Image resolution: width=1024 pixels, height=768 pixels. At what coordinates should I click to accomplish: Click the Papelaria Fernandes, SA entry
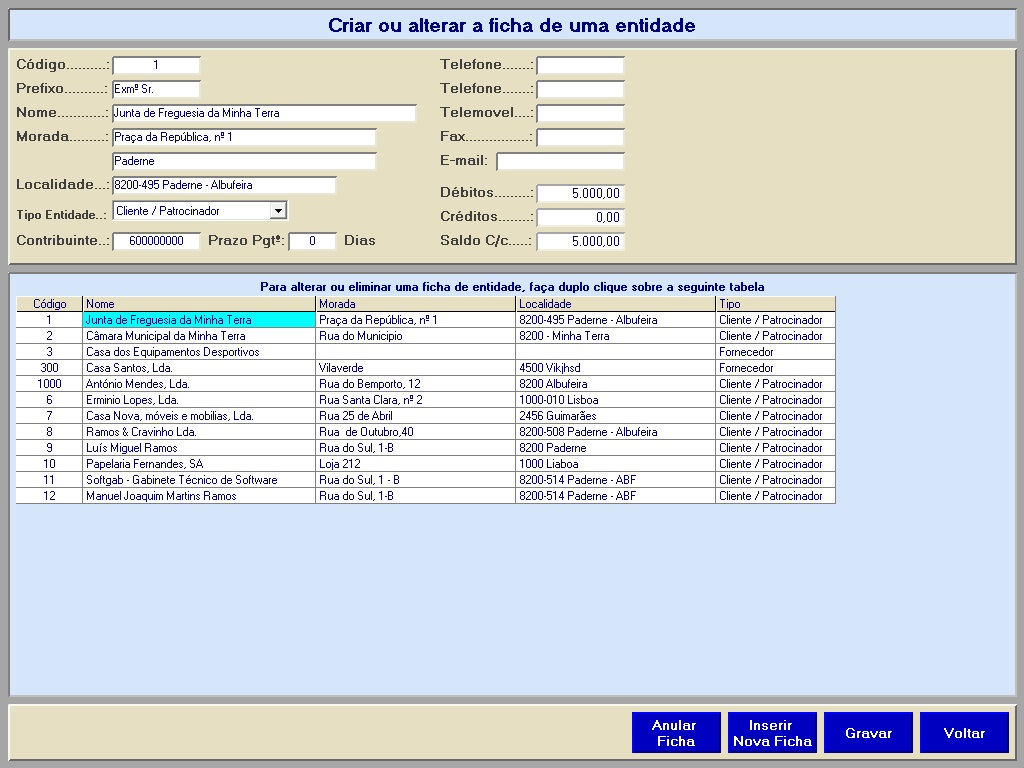pyautogui.click(x=198, y=464)
